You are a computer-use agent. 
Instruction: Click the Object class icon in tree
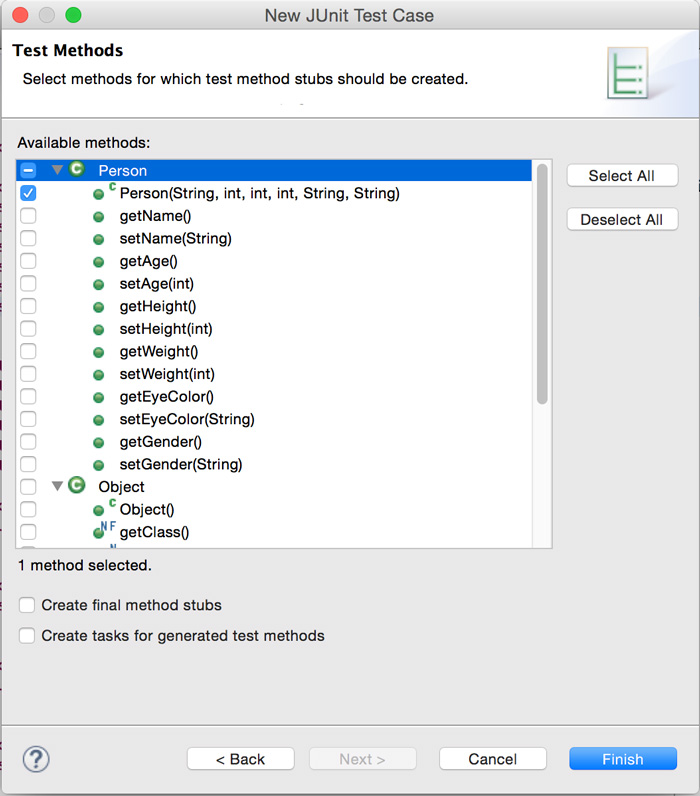click(x=77, y=487)
